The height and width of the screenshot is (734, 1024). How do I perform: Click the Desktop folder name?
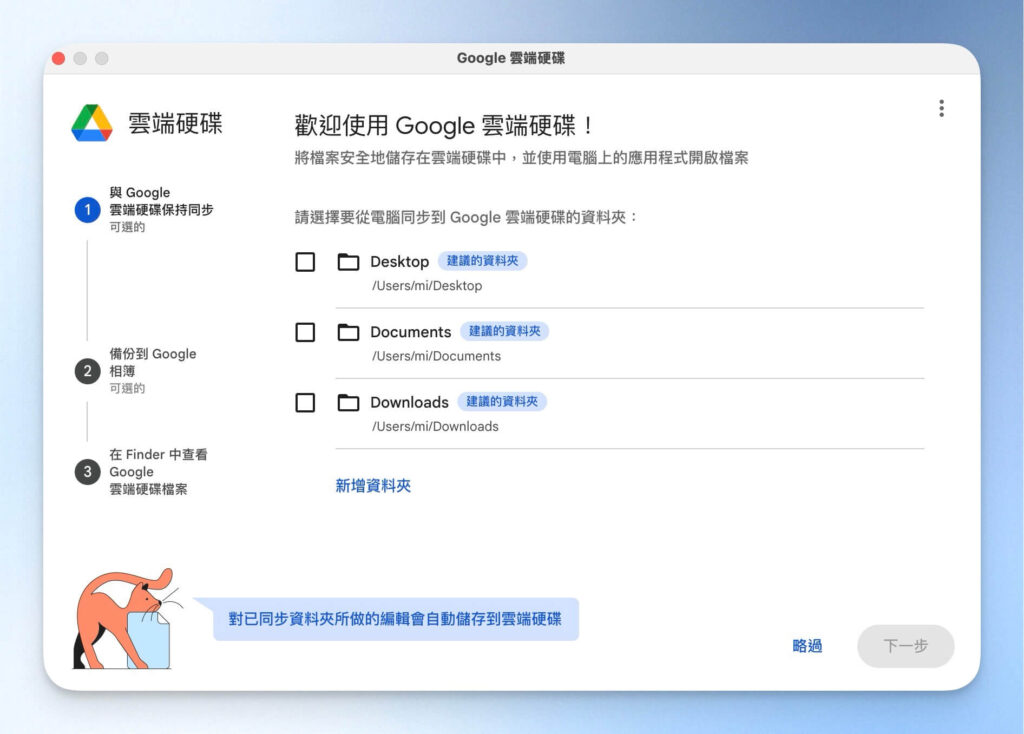pyautogui.click(x=400, y=262)
